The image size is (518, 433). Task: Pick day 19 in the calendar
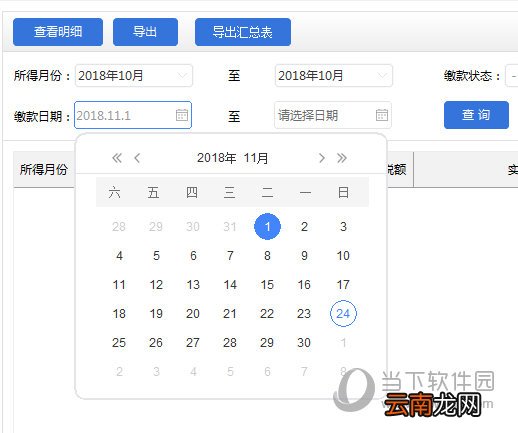pyautogui.click(x=156, y=314)
